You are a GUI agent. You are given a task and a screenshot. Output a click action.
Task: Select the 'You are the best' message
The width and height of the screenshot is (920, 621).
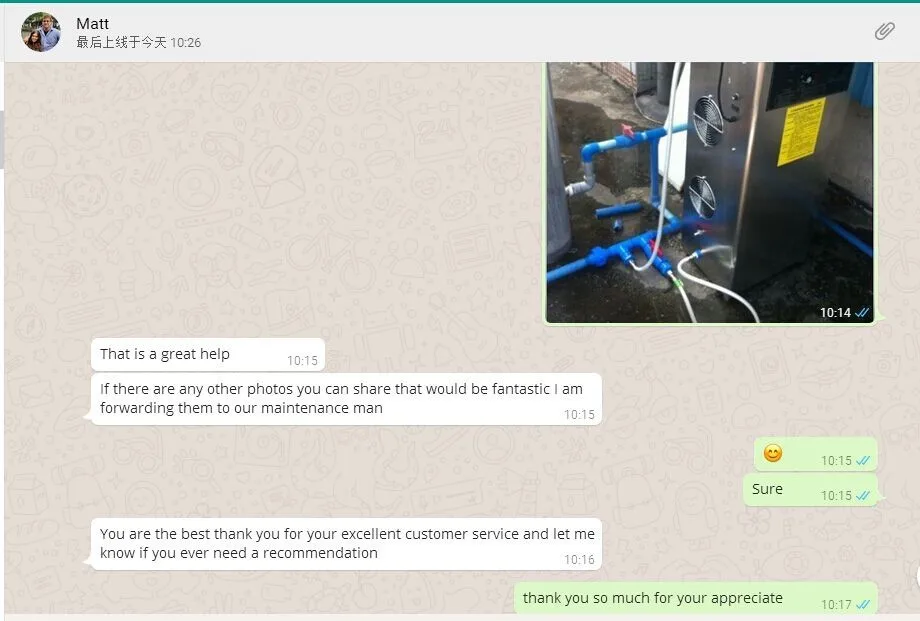[x=346, y=544]
